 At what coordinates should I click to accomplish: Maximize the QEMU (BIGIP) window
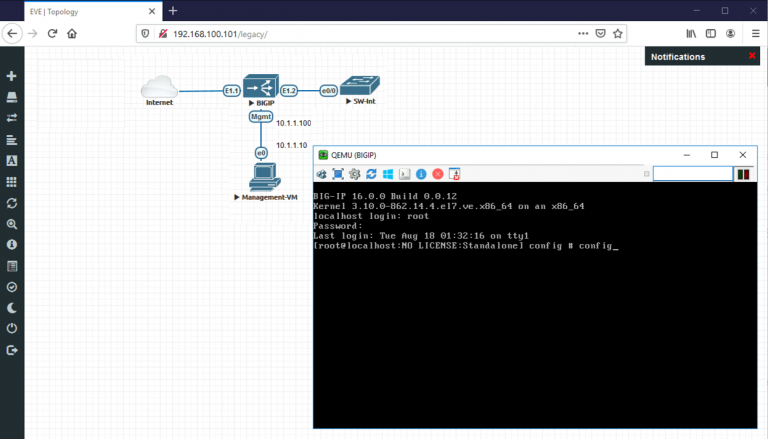[x=715, y=155]
